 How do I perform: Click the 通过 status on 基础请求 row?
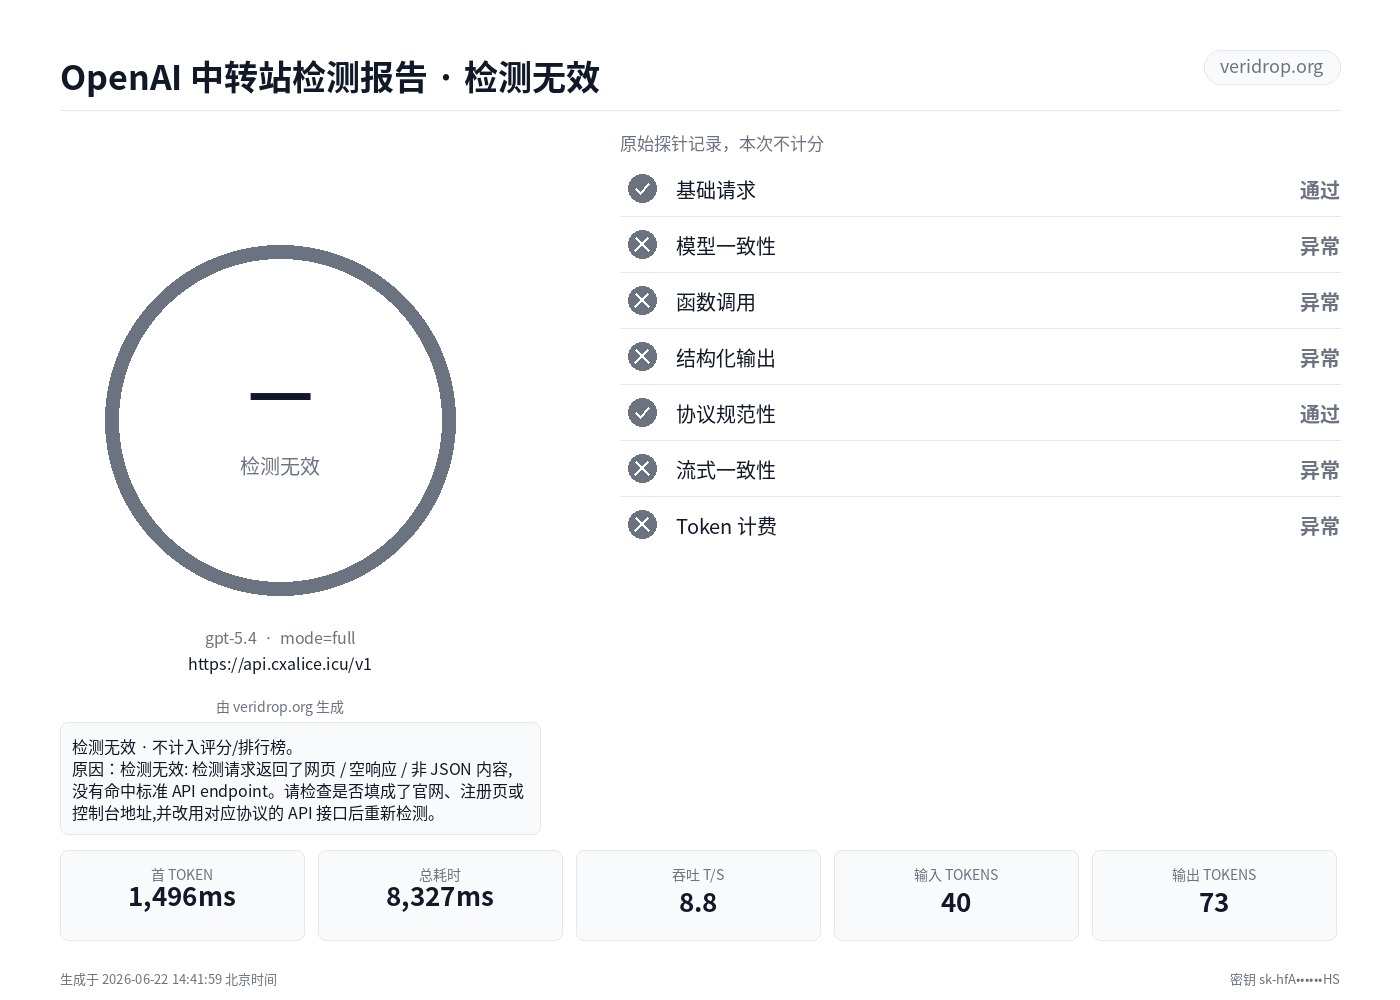[x=1319, y=190]
